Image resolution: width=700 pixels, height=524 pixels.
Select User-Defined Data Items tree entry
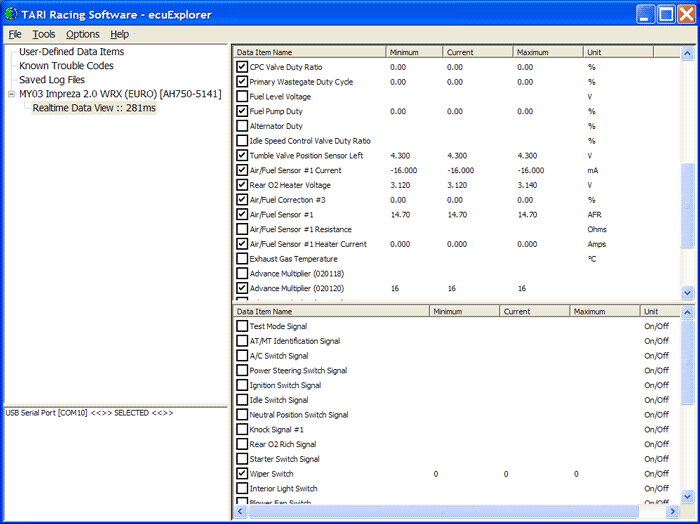[x=71, y=52]
